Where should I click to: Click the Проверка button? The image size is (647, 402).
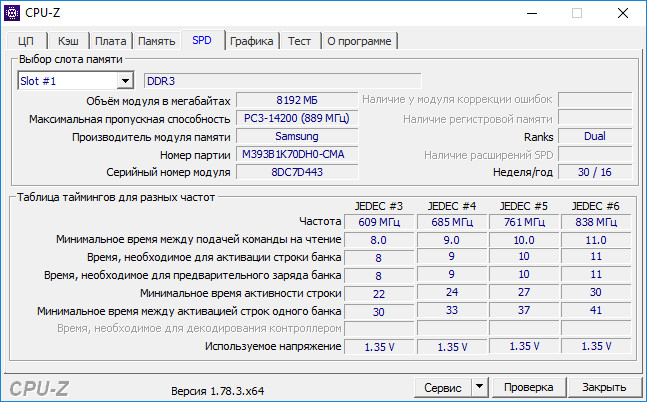528,387
